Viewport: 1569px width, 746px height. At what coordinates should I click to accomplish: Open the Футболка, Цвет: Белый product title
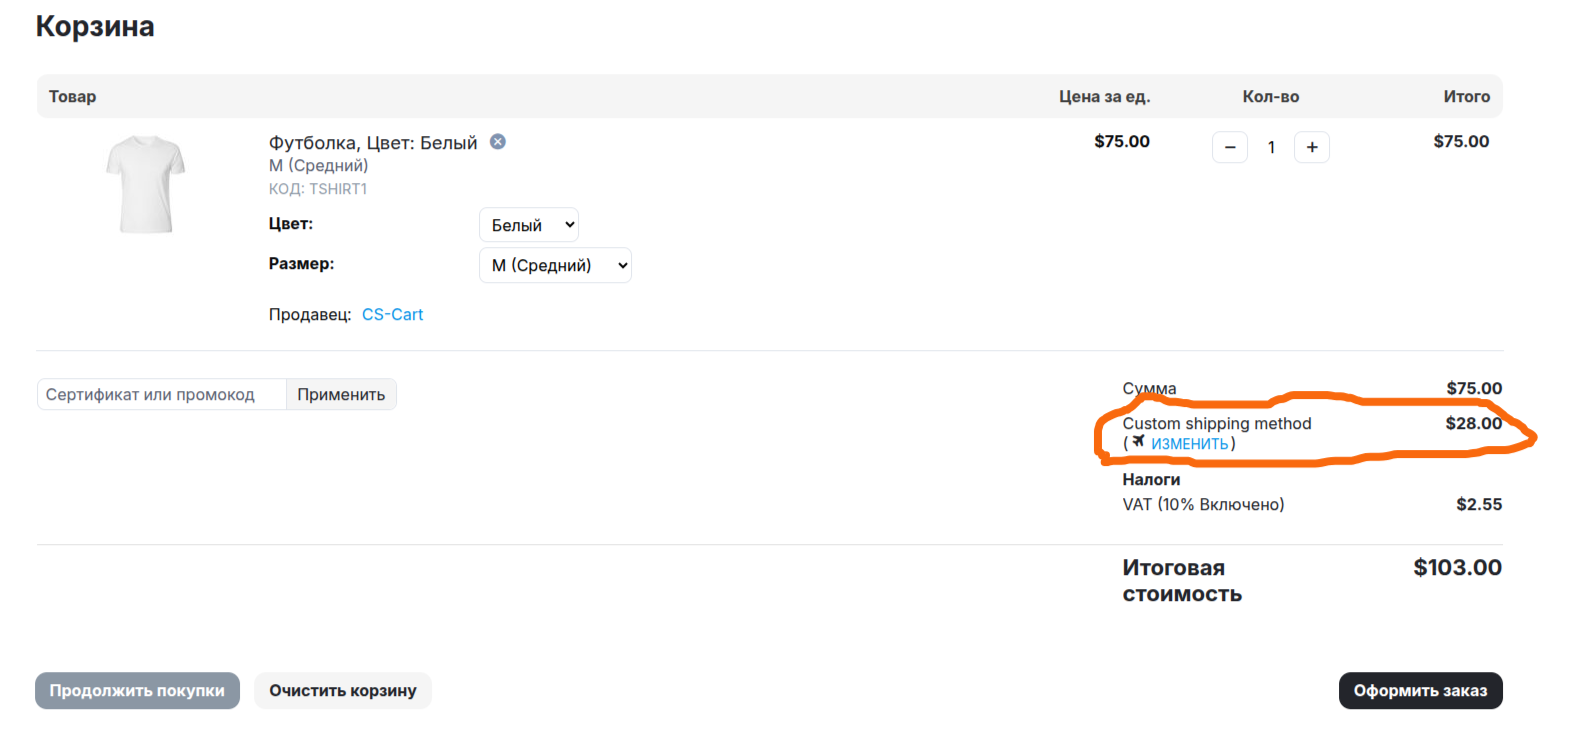373,143
